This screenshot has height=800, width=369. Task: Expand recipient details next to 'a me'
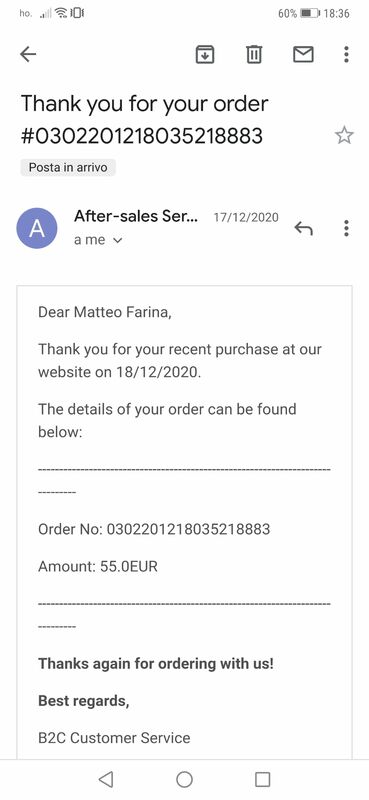pyautogui.click(x=117, y=240)
